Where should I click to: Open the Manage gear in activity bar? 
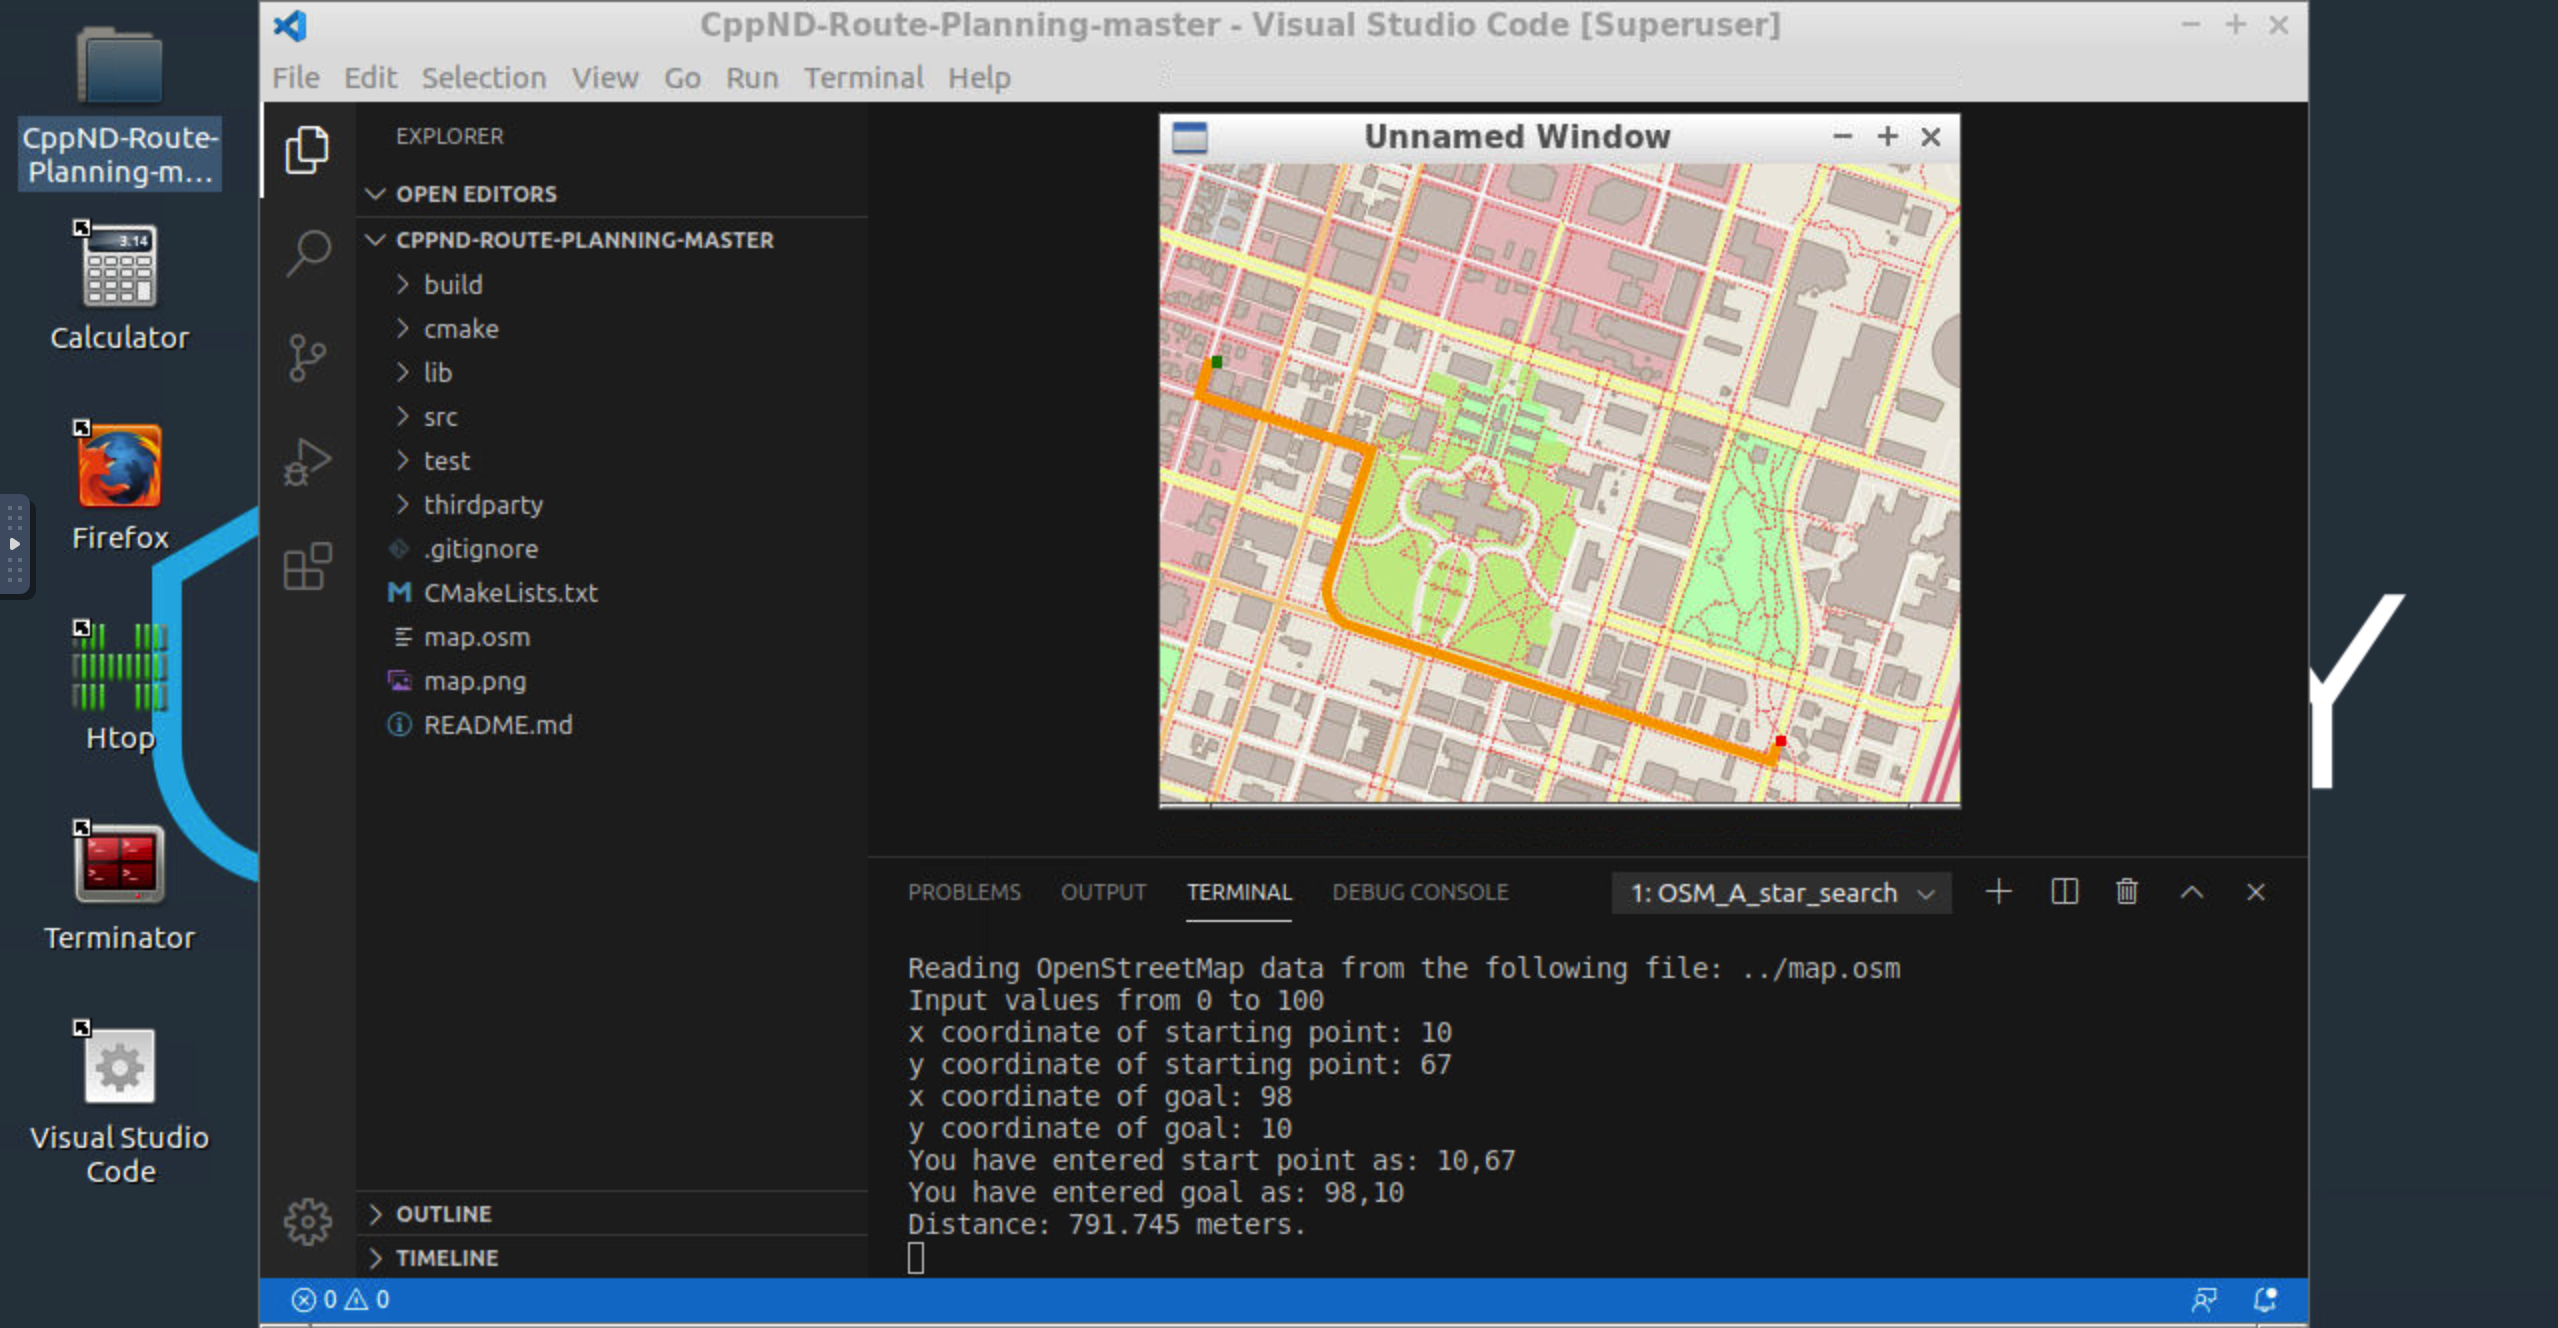point(307,1221)
